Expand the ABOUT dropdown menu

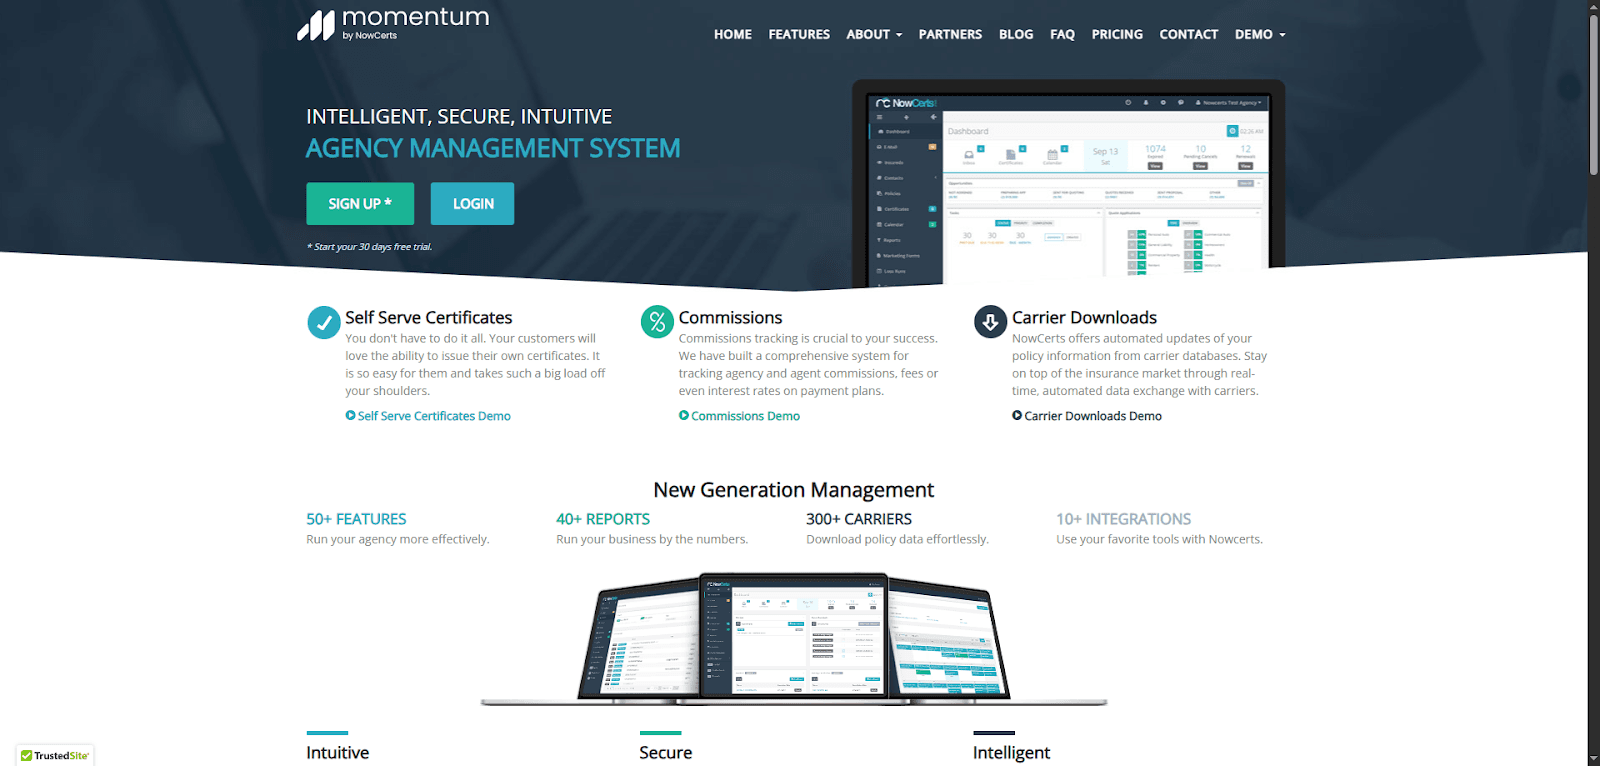874,34
